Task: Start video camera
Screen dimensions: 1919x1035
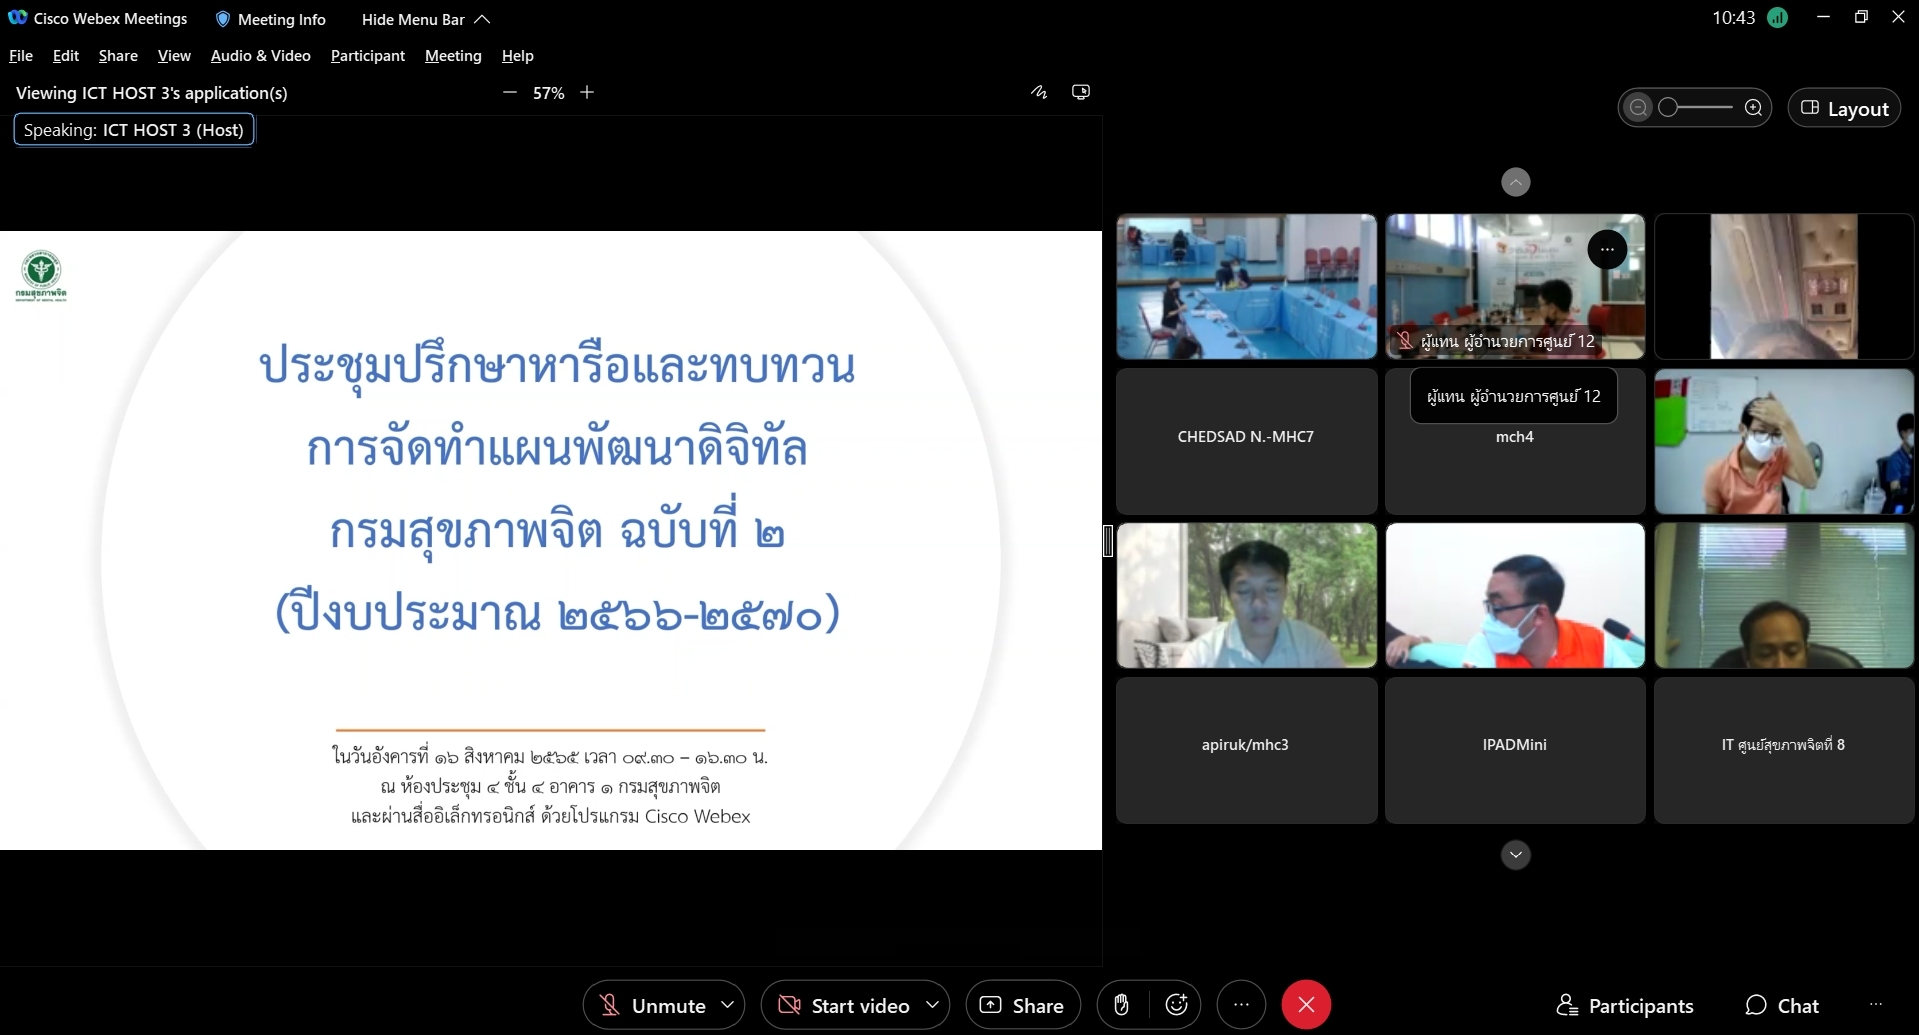Action: point(844,1005)
